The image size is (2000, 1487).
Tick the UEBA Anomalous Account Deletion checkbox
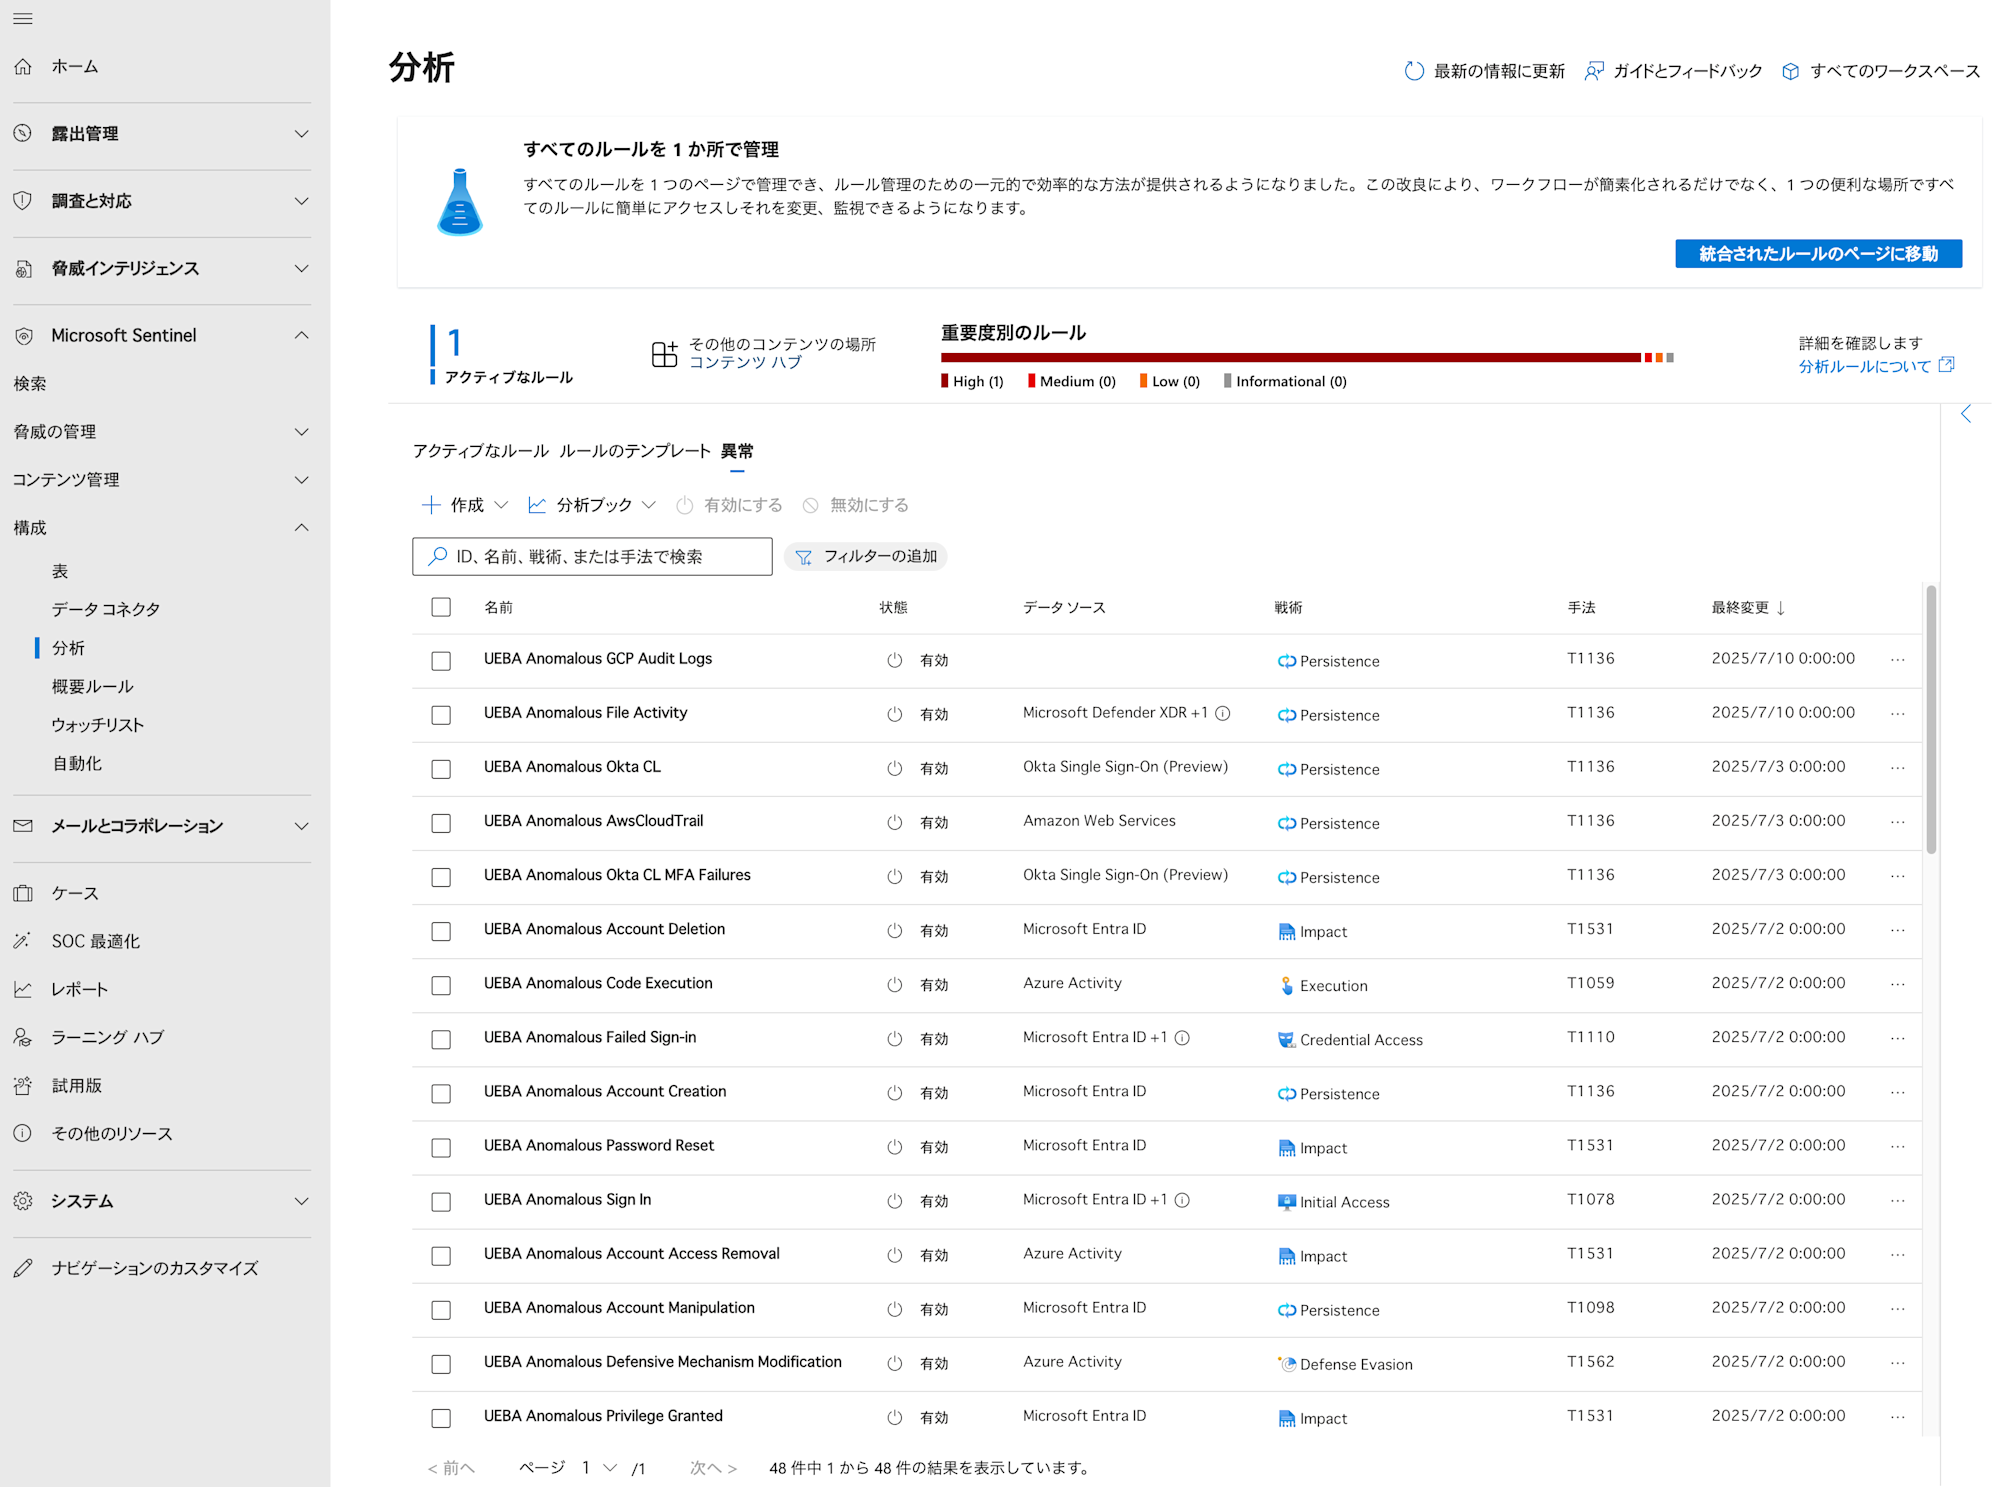(441, 931)
